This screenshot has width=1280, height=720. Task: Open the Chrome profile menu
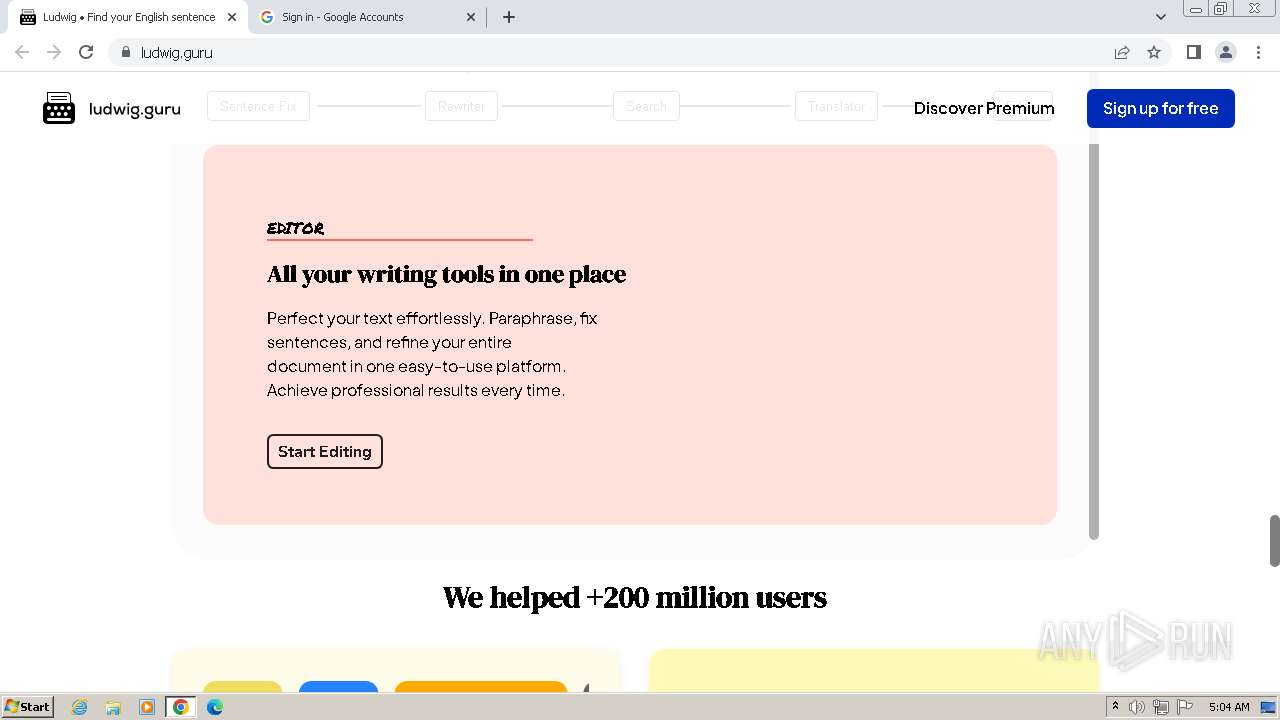point(1226,52)
